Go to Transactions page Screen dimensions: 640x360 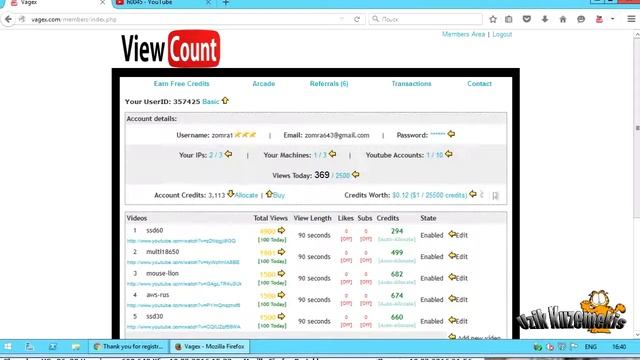coord(411,84)
